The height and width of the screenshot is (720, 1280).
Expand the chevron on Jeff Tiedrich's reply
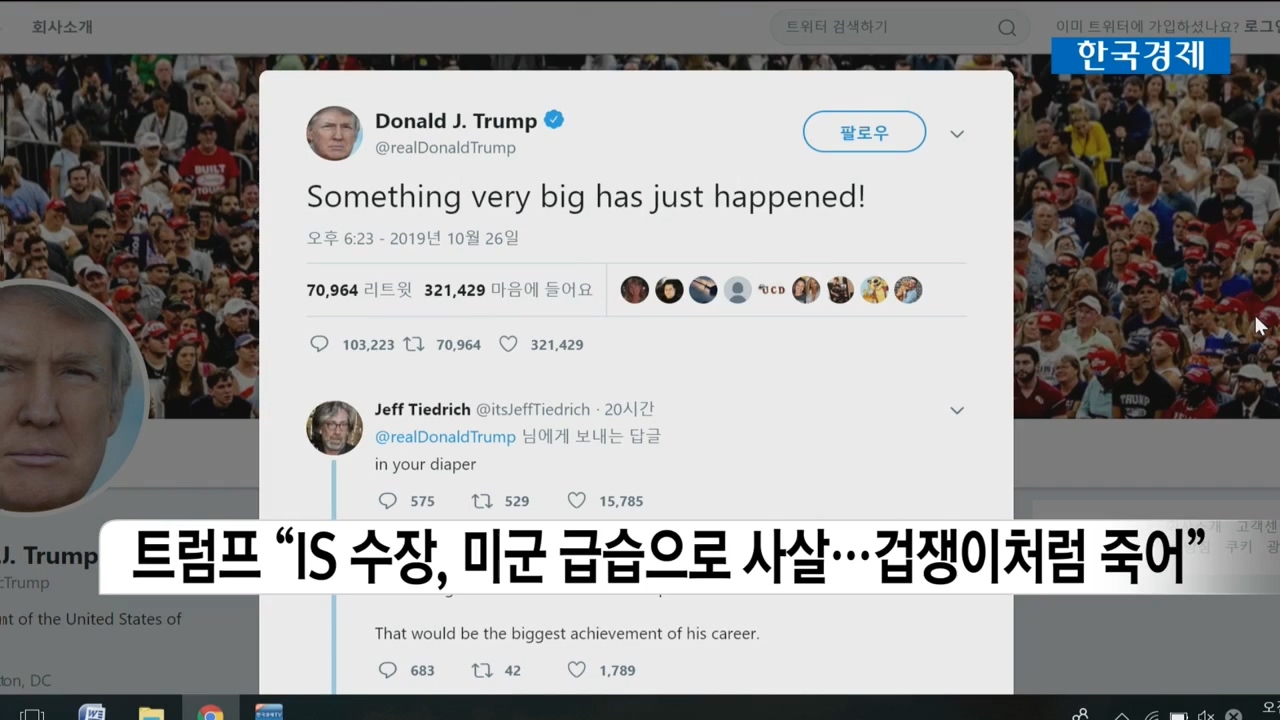pyautogui.click(x=957, y=410)
